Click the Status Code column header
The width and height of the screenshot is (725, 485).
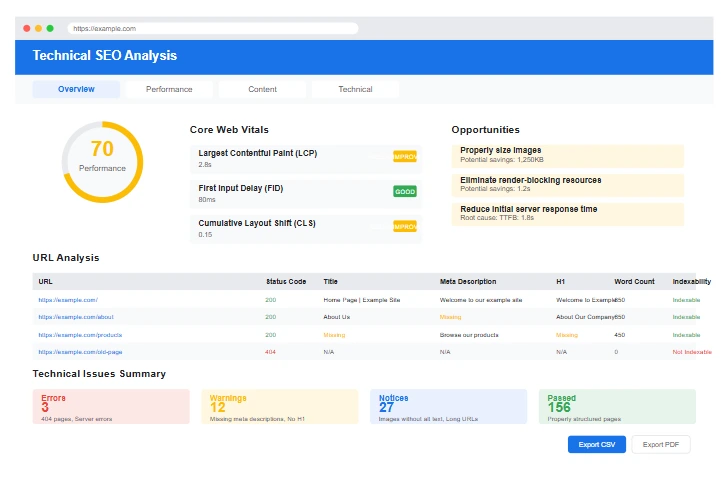[x=286, y=282]
